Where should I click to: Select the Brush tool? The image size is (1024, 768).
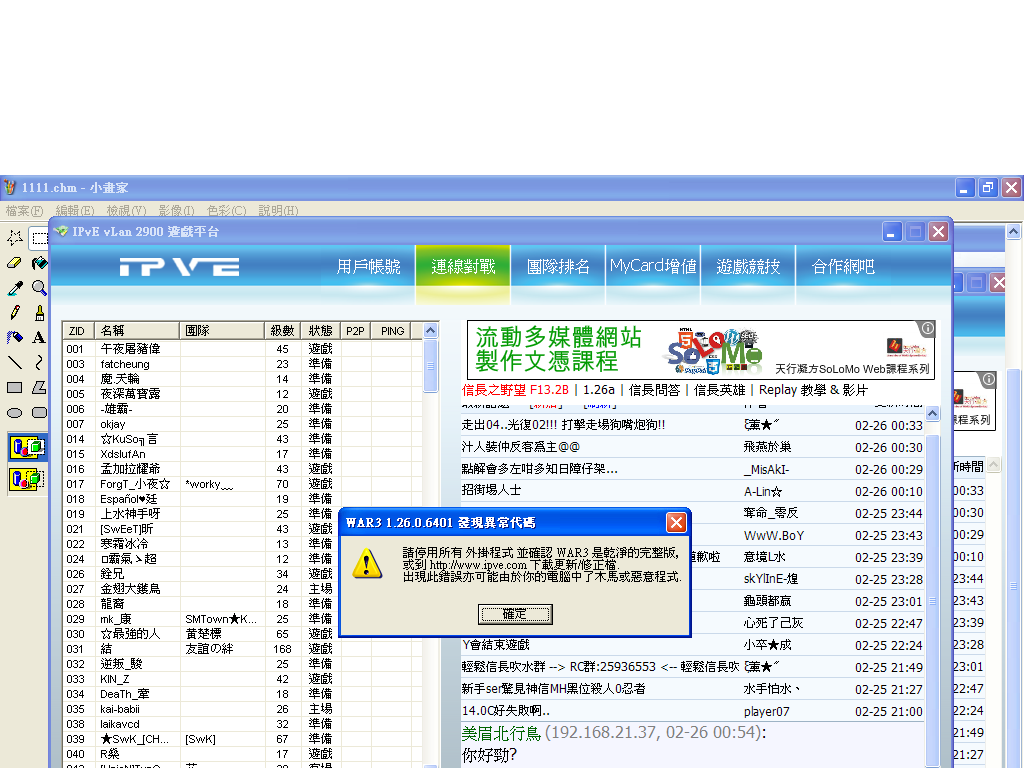pyautogui.click(x=38, y=312)
